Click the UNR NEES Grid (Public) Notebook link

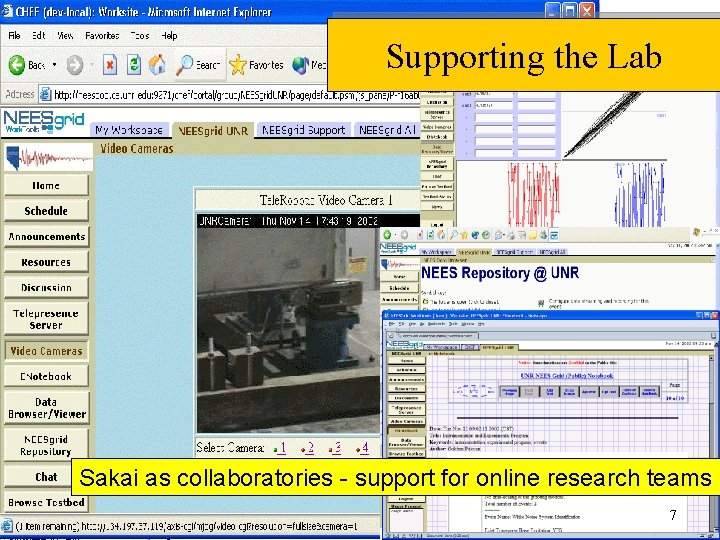(567, 376)
